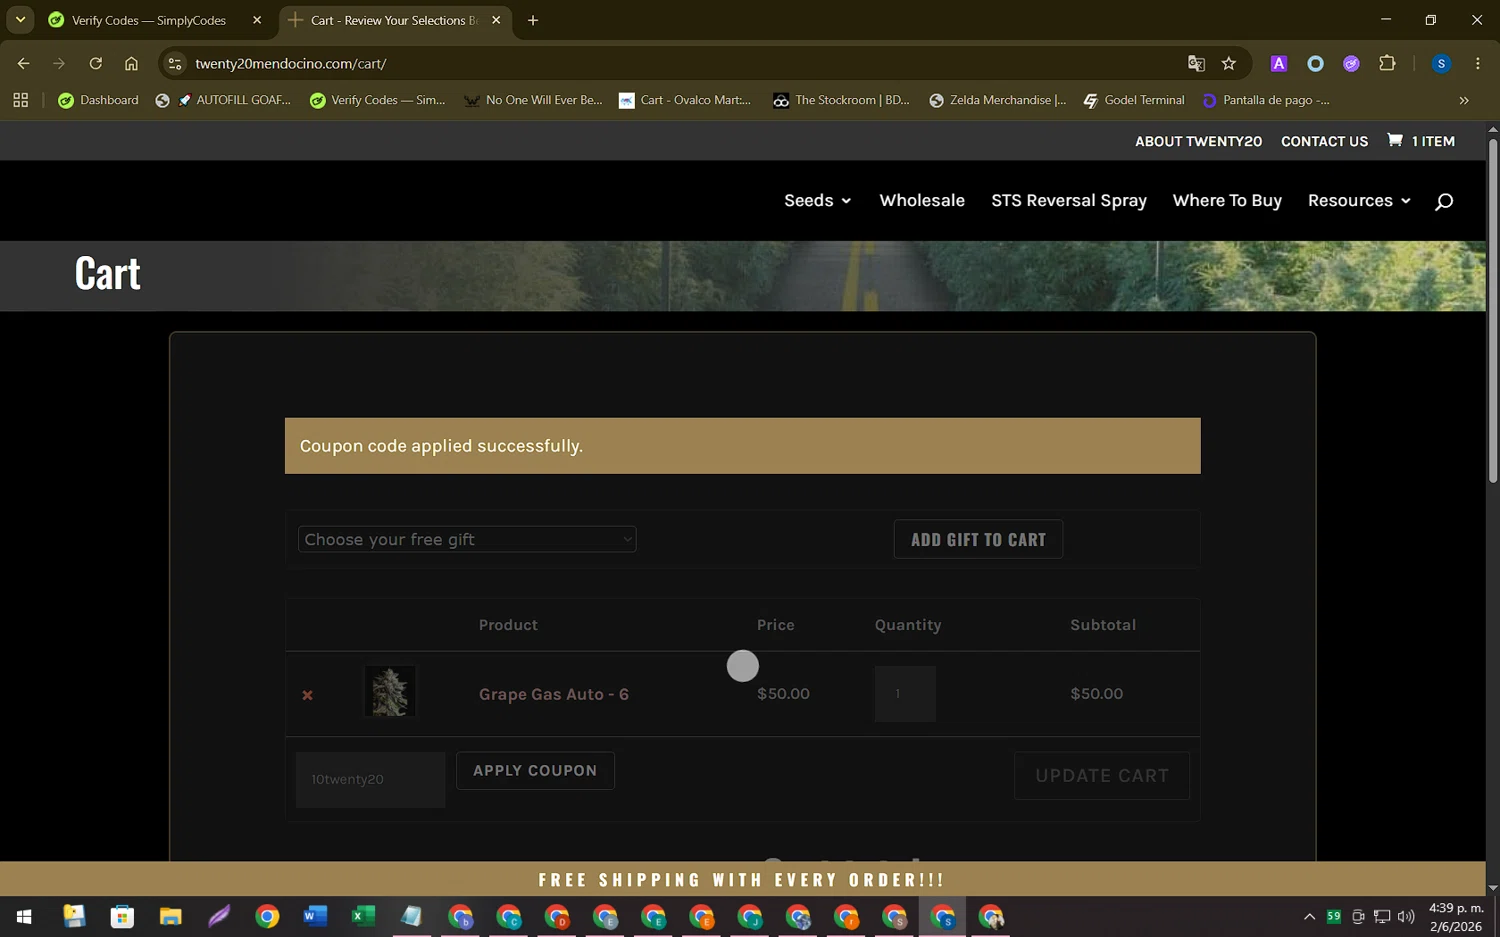Image resolution: width=1500 pixels, height=937 pixels.
Task: Expand the Resources navigation menu
Action: coord(1359,201)
